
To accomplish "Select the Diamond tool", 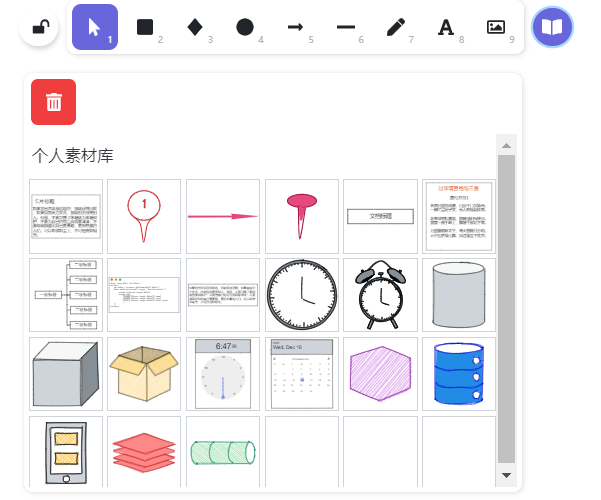I will pyautogui.click(x=195, y=27).
